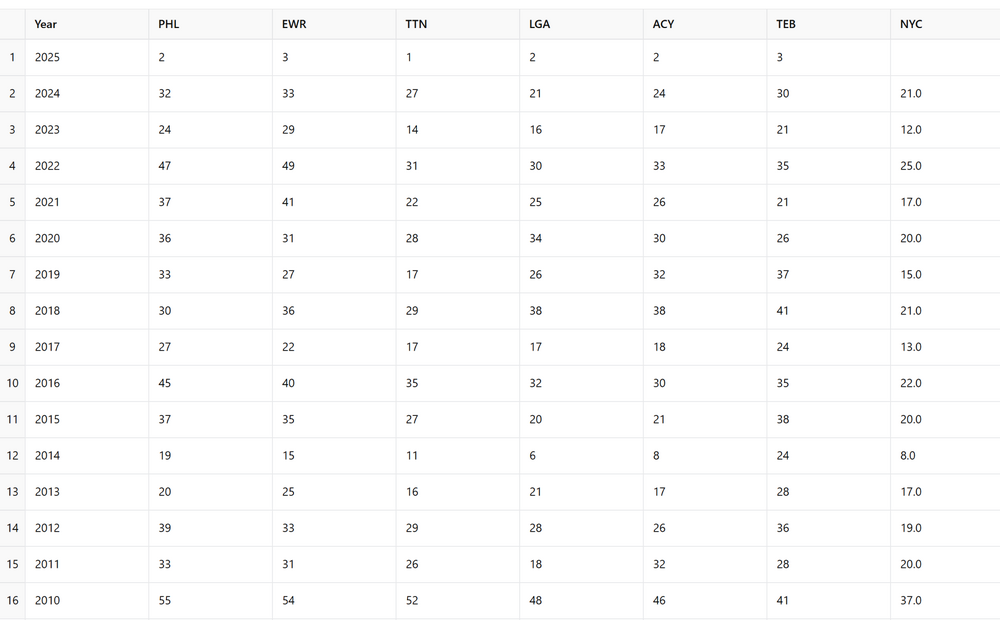1000x620 pixels.
Task: Click the TEB column header
Action: (x=829, y=24)
